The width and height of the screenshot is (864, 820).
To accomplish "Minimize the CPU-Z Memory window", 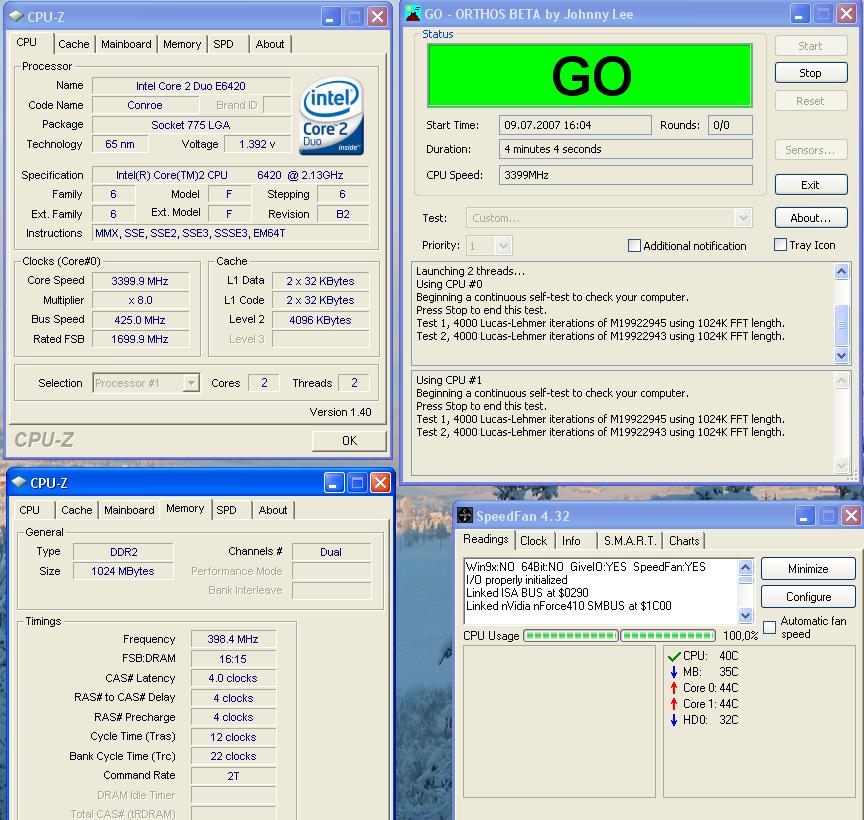I will click(x=333, y=483).
